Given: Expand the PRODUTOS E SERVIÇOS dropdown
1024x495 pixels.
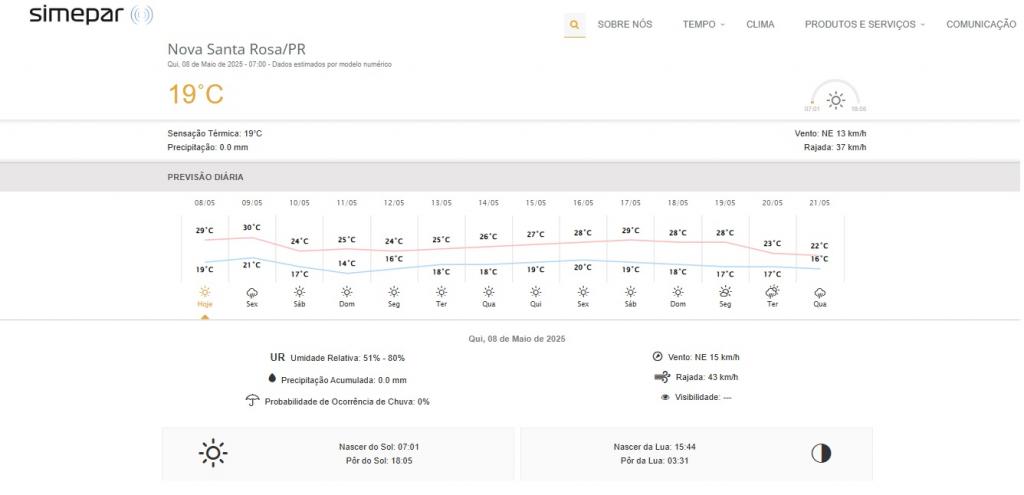Looking at the screenshot, I should [x=864, y=25].
